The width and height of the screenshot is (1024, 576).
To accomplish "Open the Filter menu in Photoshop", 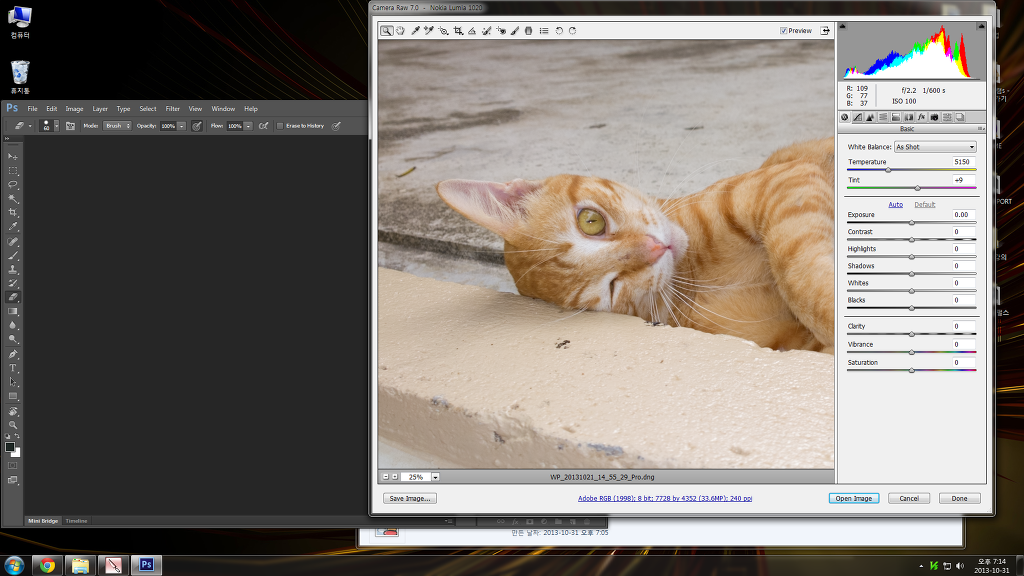I will coord(173,109).
